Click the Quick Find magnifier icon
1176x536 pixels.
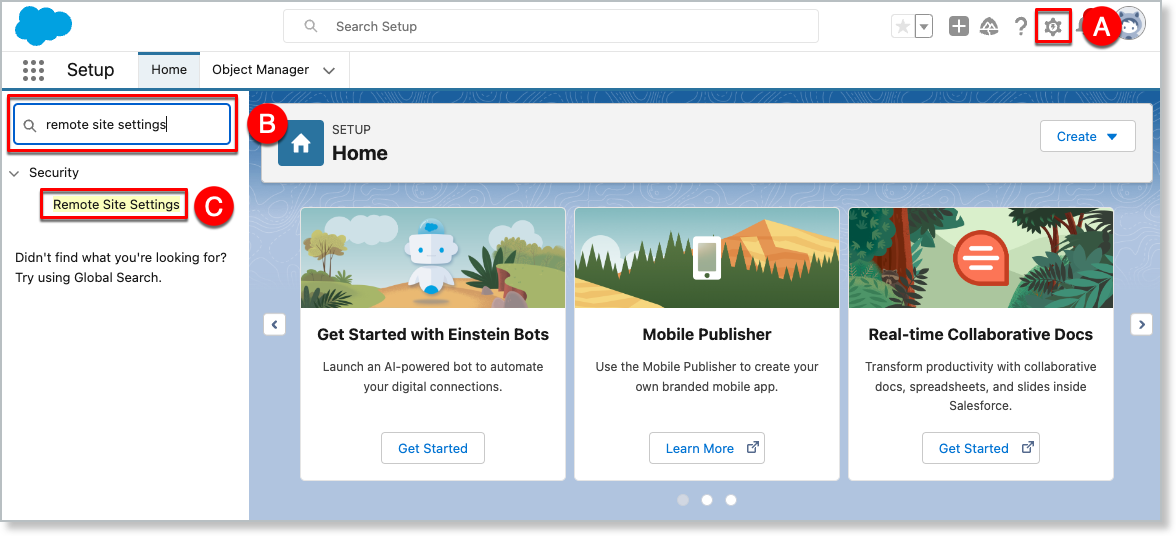30,126
